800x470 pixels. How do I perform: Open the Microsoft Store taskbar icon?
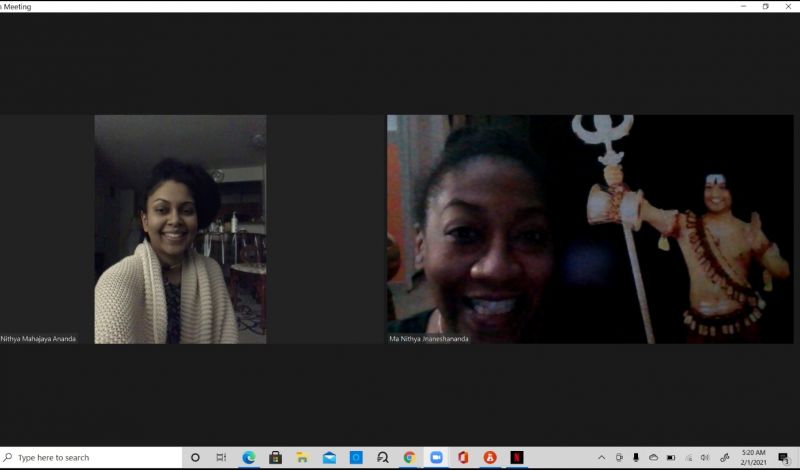tap(276, 457)
